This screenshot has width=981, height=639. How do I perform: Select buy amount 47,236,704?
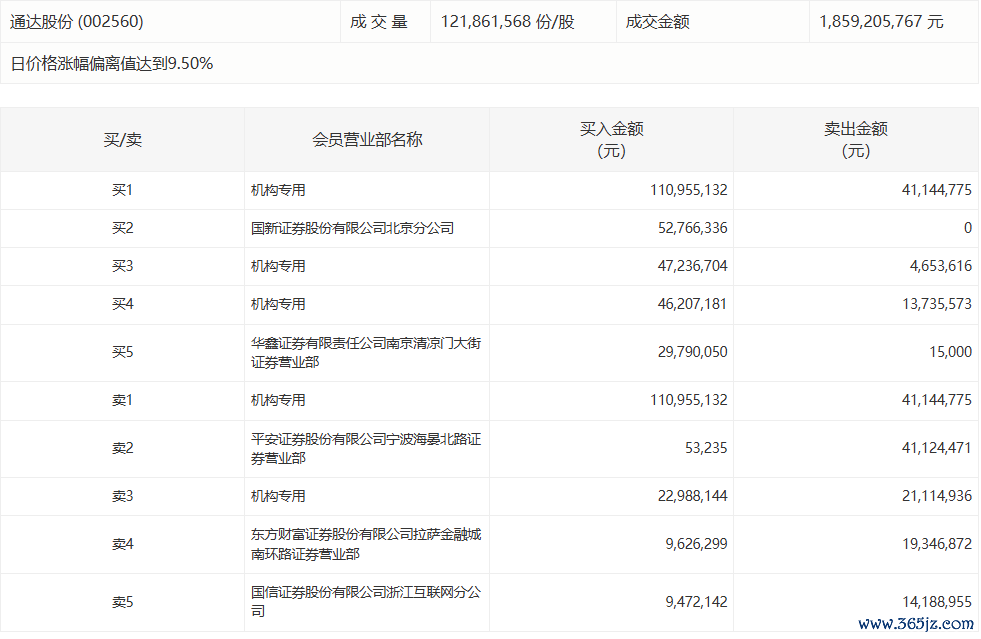coord(693,267)
